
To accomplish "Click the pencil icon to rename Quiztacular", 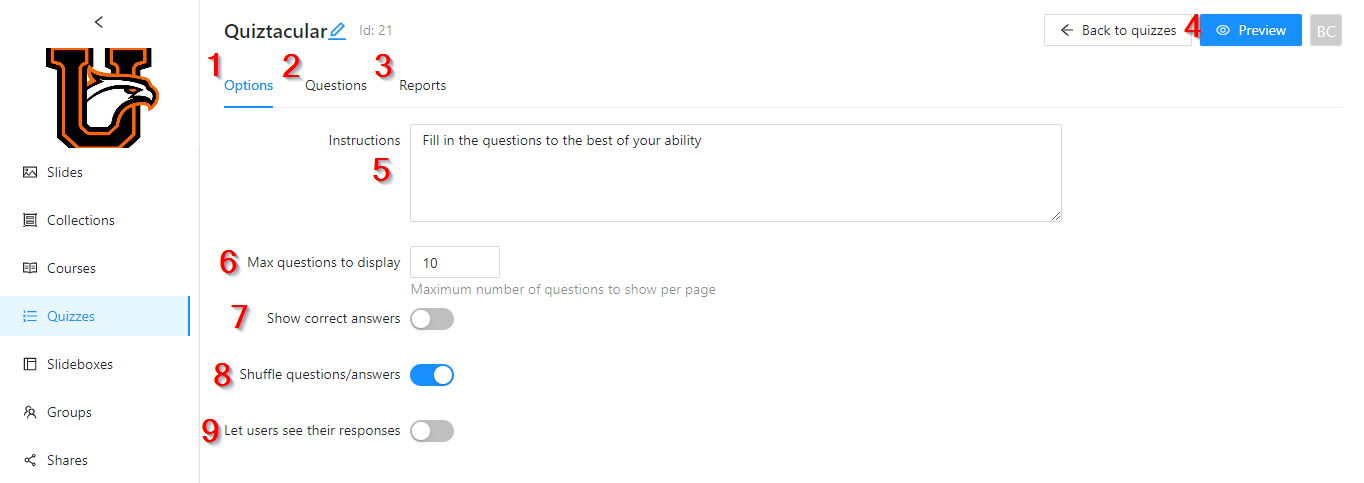I will (337, 31).
